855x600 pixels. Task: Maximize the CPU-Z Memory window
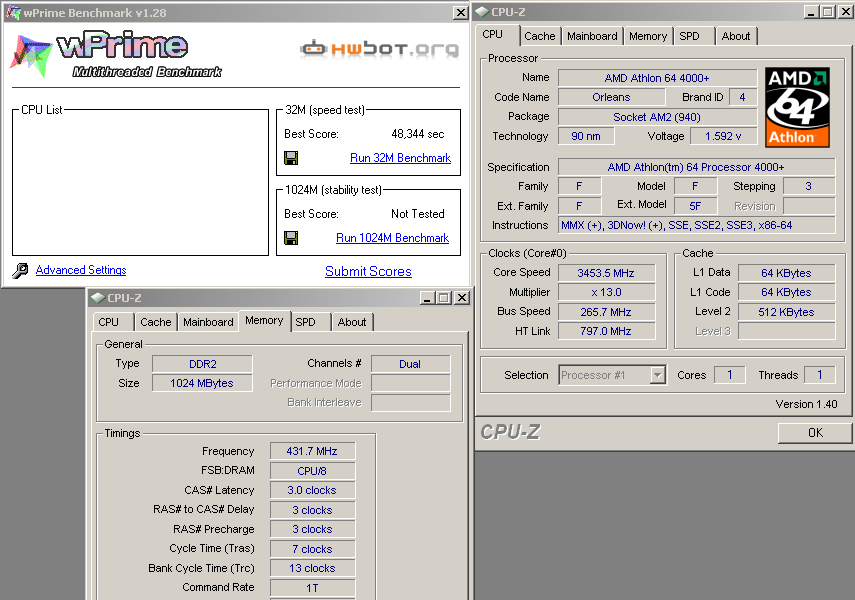(444, 298)
